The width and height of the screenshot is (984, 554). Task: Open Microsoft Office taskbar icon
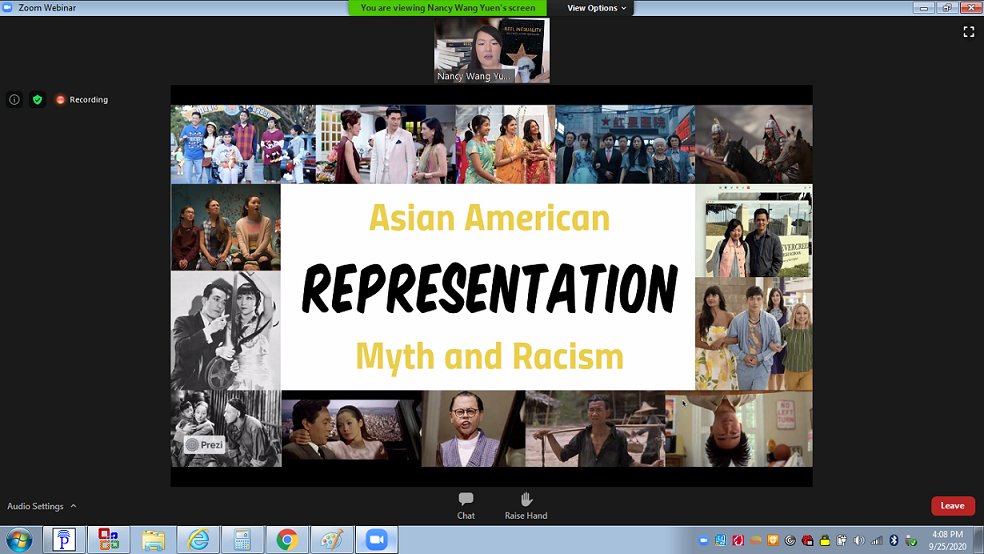tap(109, 540)
